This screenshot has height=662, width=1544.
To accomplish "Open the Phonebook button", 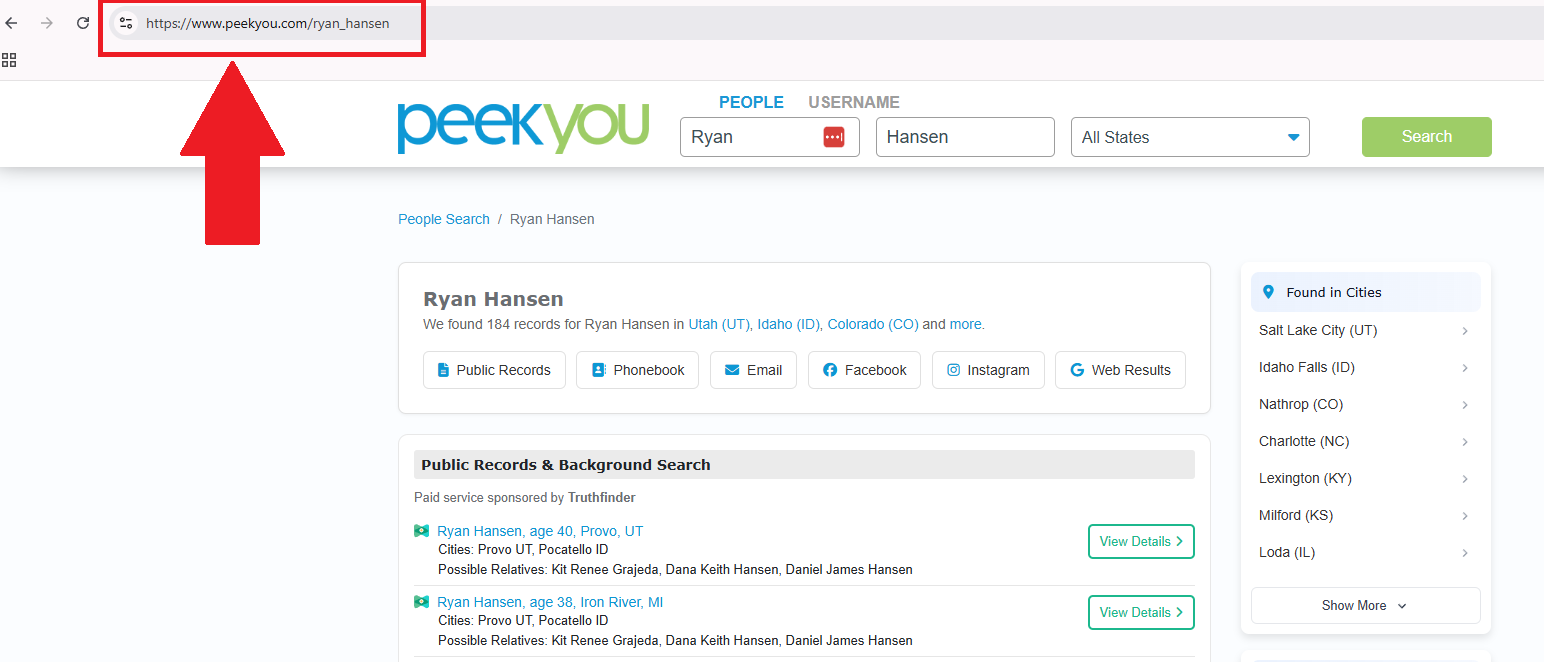I will (637, 370).
